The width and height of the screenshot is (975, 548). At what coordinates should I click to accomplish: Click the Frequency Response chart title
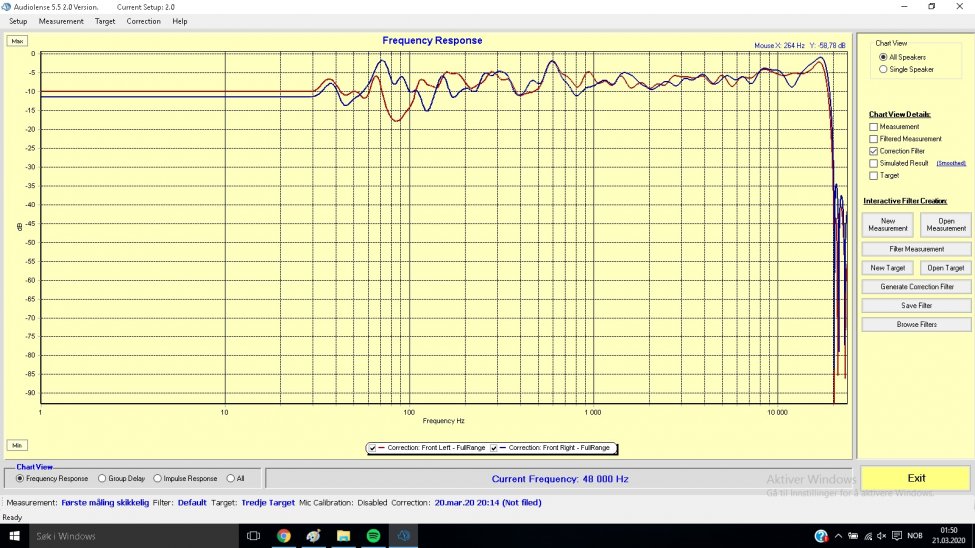coord(432,40)
